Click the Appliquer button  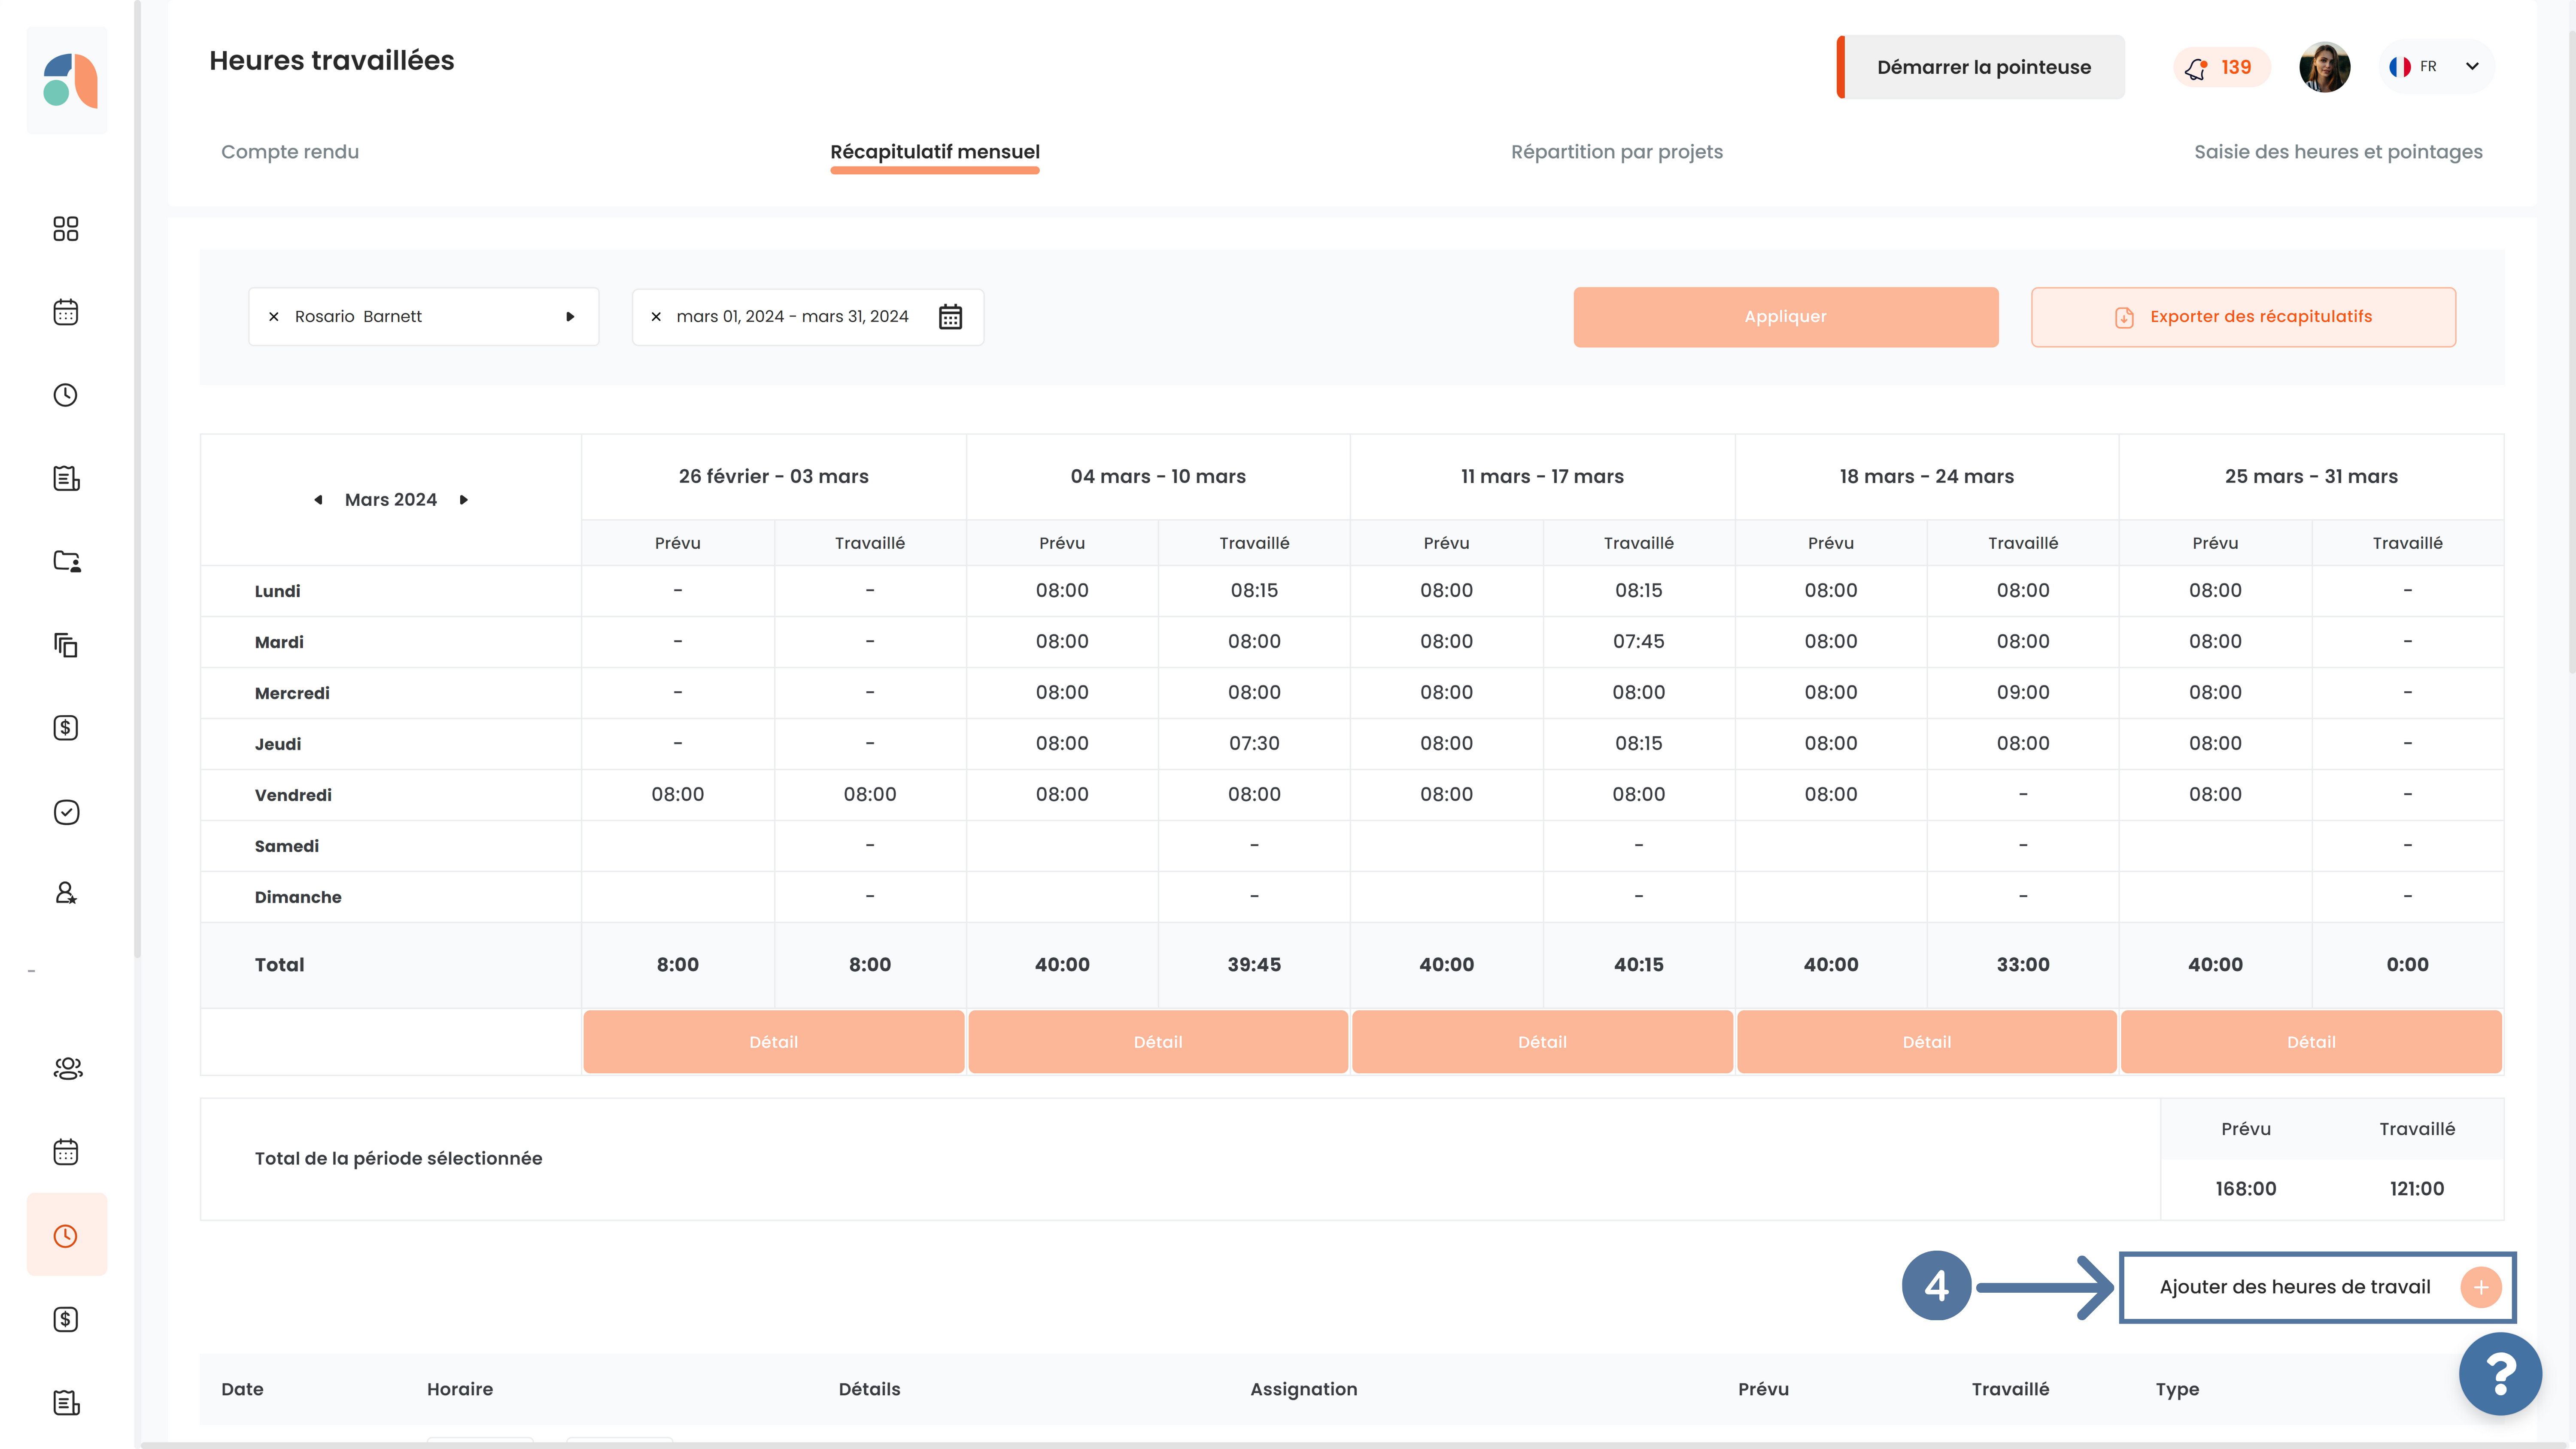1786,317
